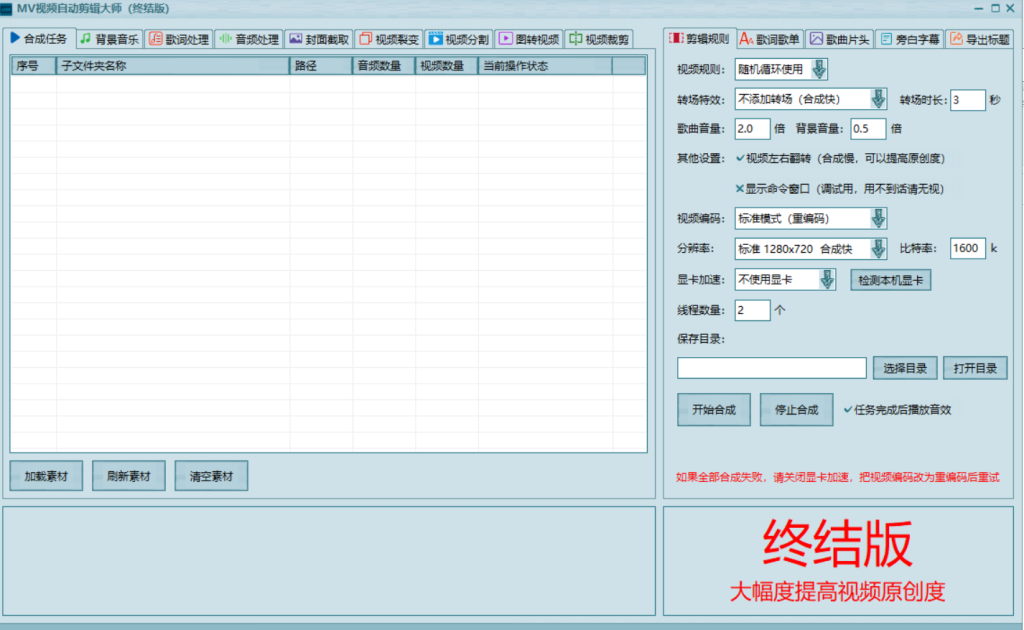The image size is (1024, 630).
Task: Click the 视频分割 tab icon
Action: 435,39
